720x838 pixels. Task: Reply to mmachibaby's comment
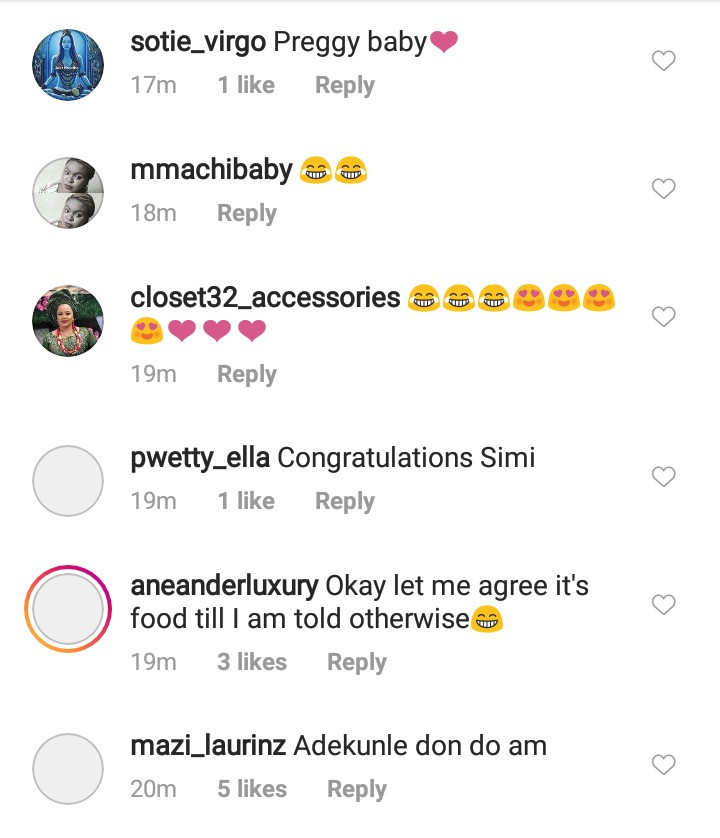[247, 214]
